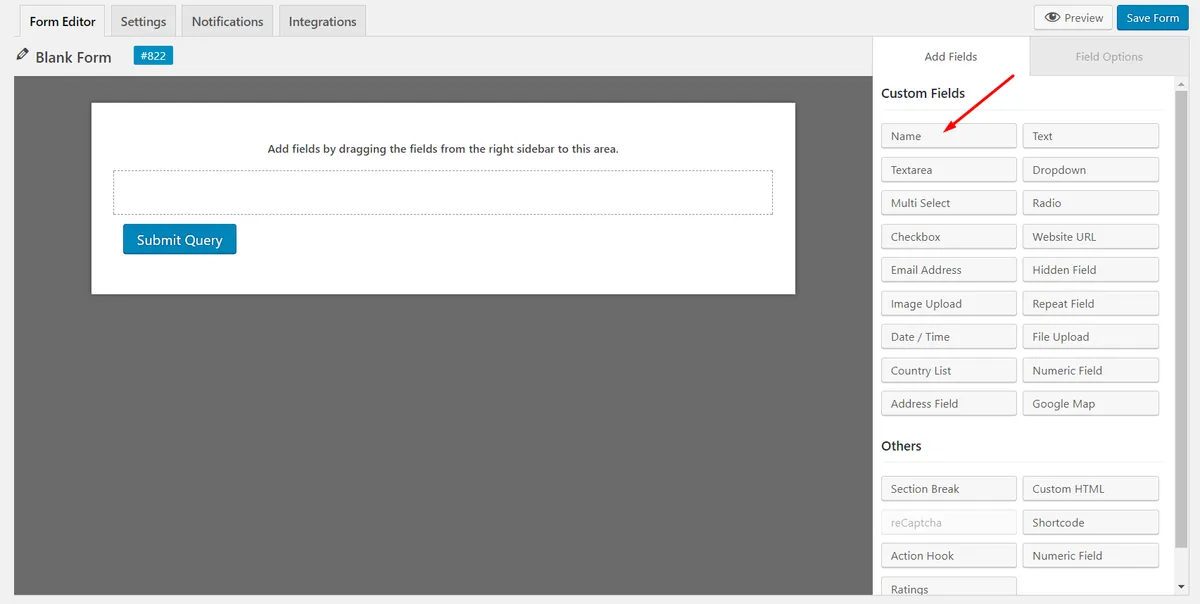The width and height of the screenshot is (1200, 604).
Task: Add an Address Field
Action: (949, 404)
